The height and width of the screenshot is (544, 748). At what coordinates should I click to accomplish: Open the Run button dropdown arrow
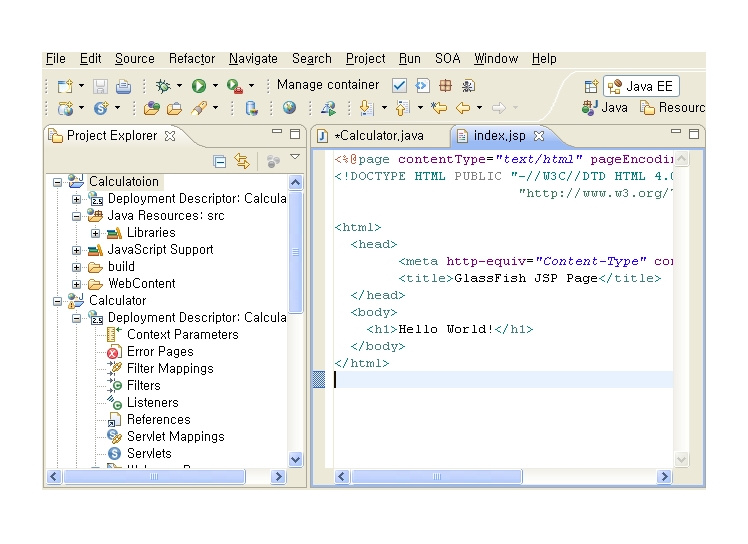214,86
